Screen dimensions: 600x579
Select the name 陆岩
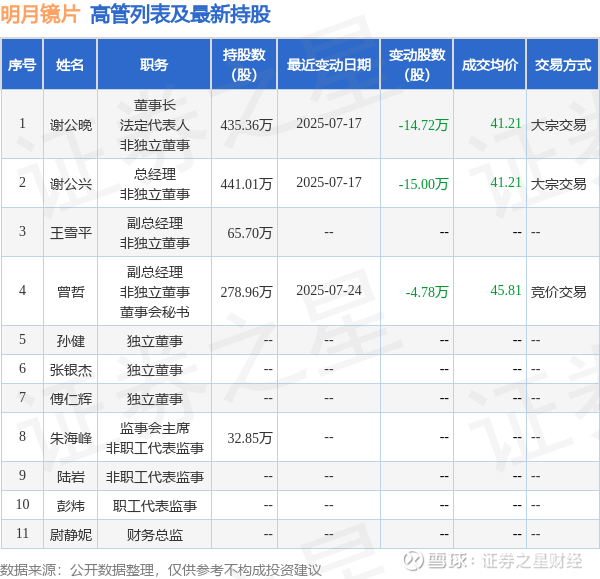coord(71,477)
